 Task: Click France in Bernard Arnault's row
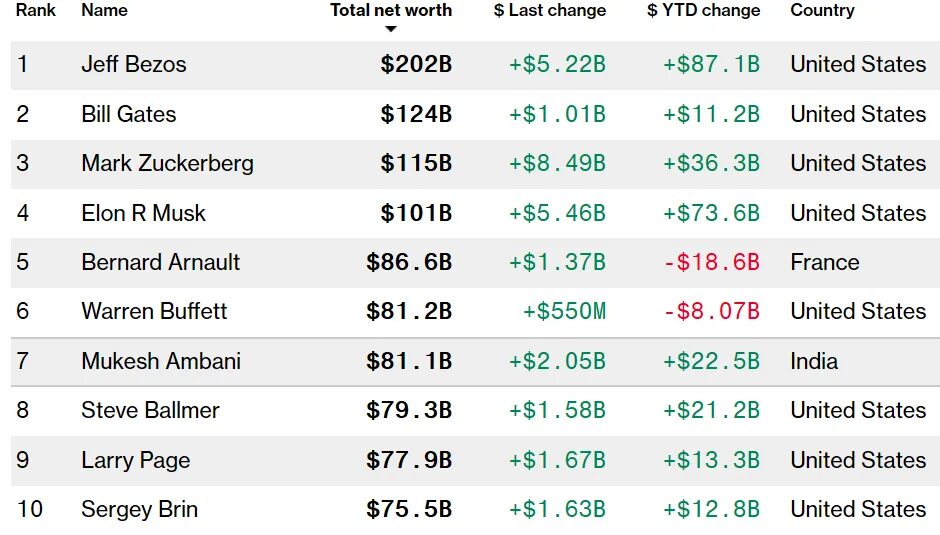click(824, 262)
